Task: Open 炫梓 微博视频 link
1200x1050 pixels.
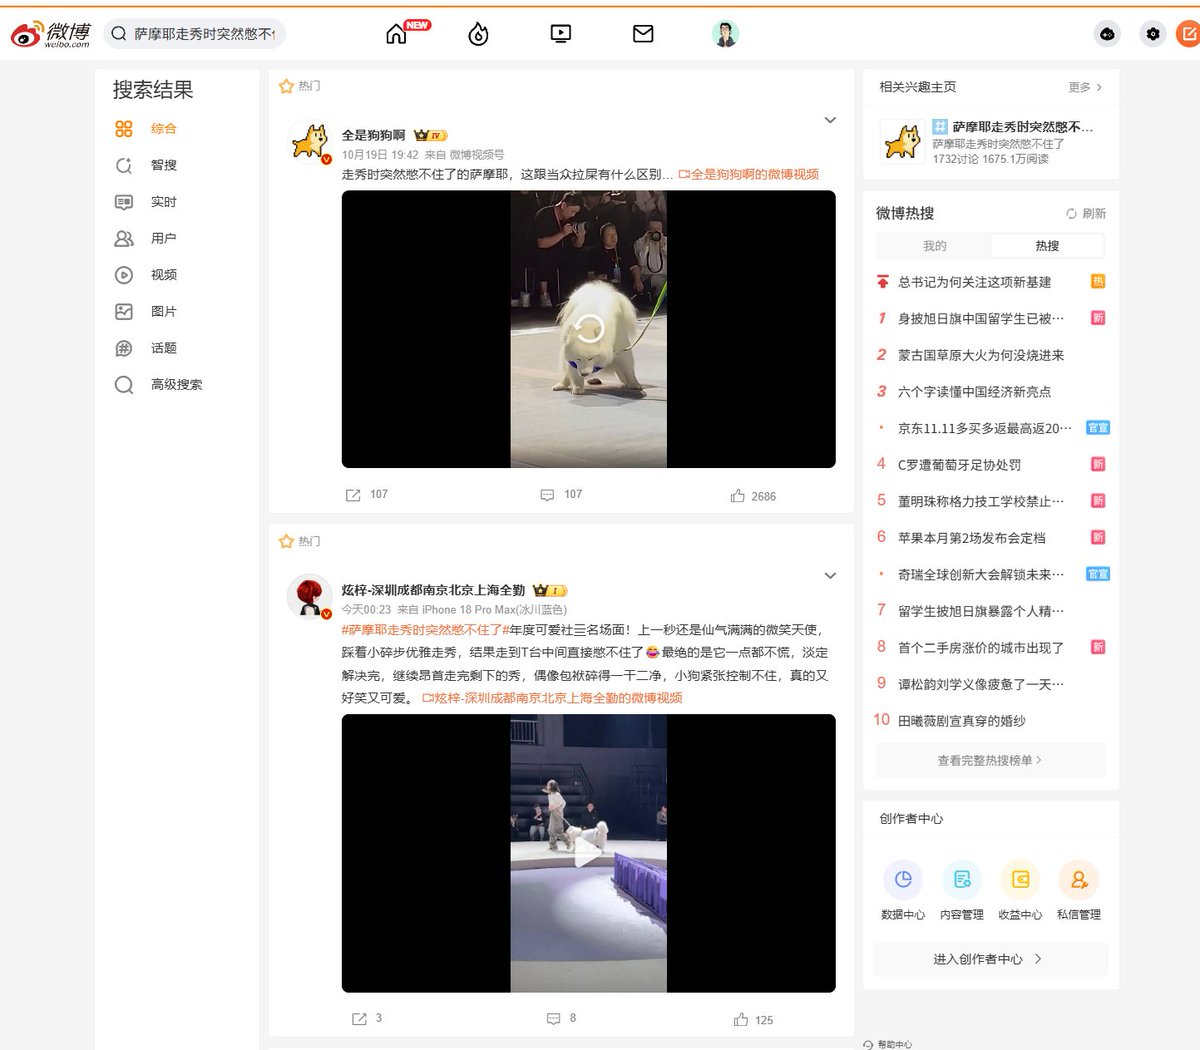Action: [553, 698]
